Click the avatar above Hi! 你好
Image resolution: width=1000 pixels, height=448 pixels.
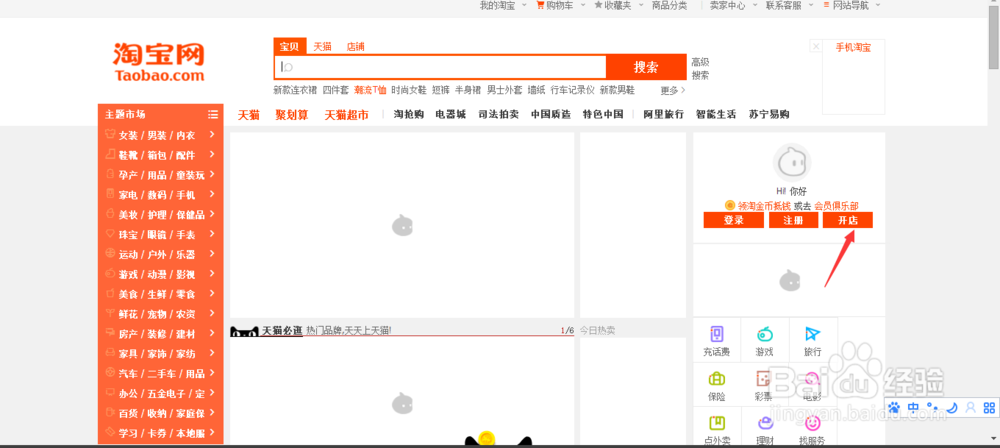point(791,162)
